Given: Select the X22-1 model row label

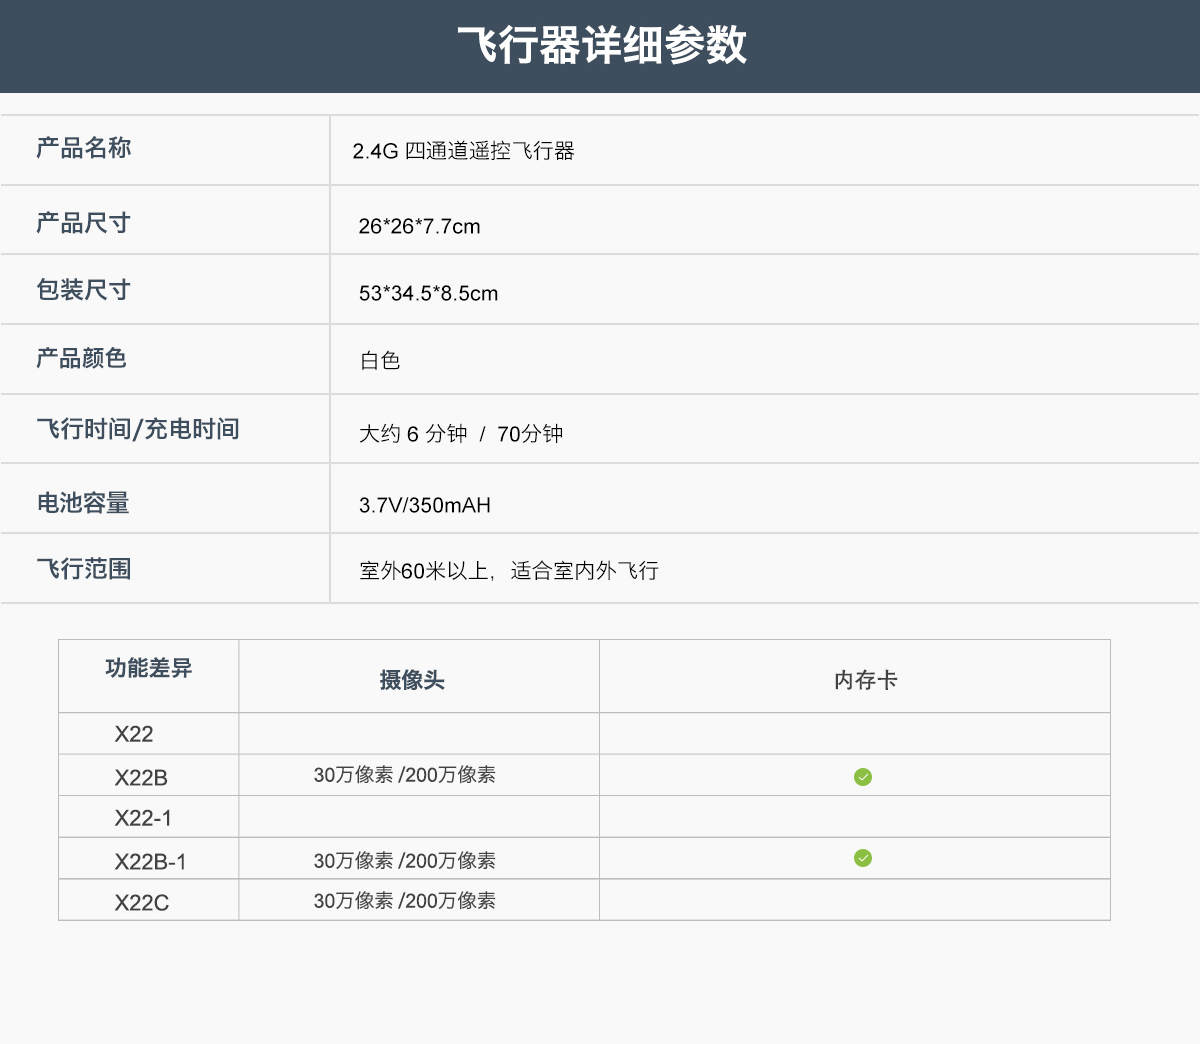Looking at the screenshot, I should [143, 818].
